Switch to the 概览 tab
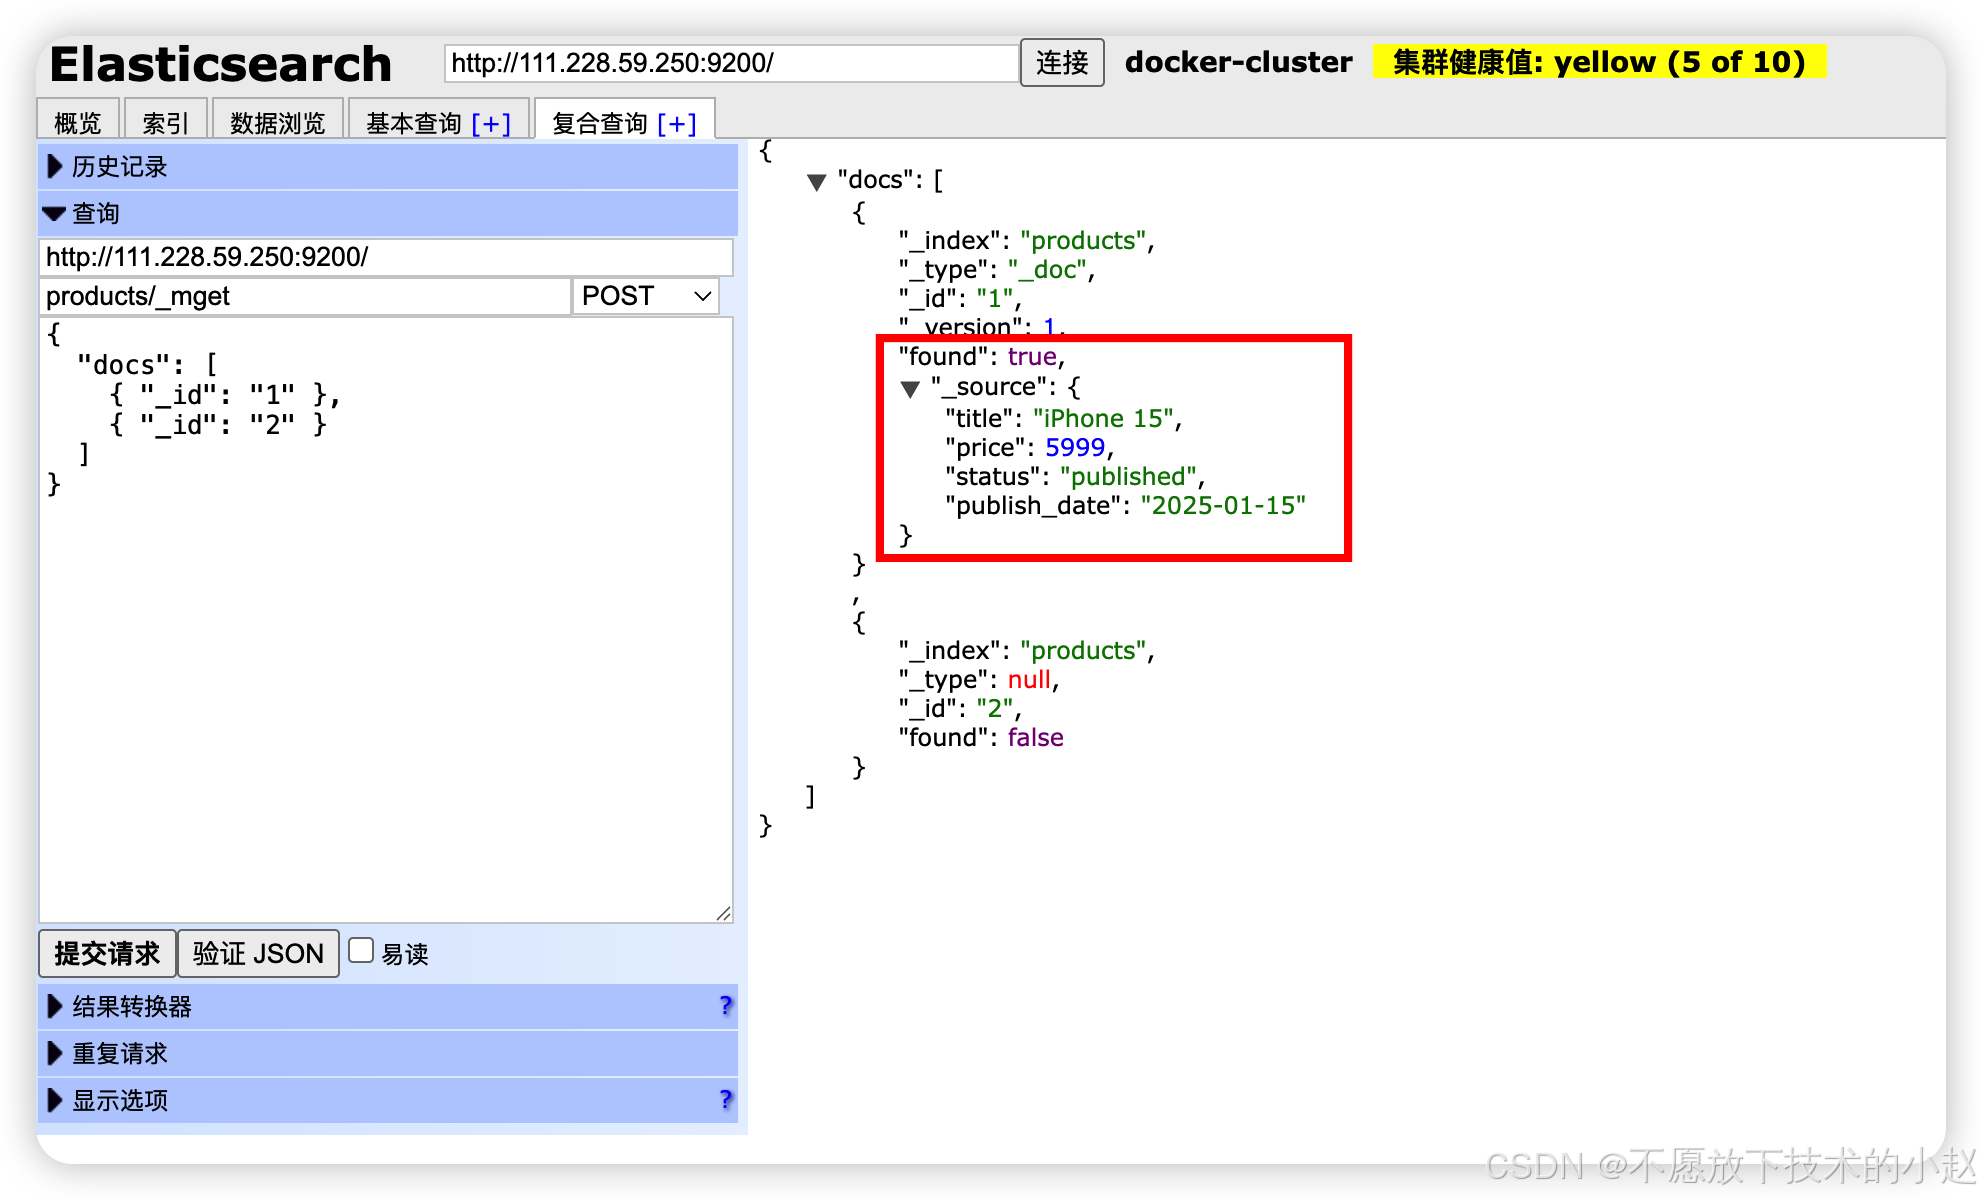The width and height of the screenshot is (1982, 1200). coord(78,123)
